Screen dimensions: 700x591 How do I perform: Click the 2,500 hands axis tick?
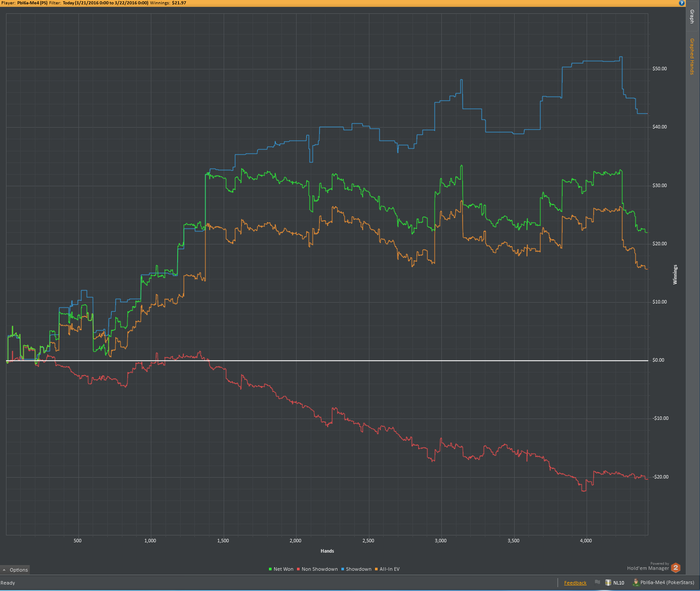point(368,541)
